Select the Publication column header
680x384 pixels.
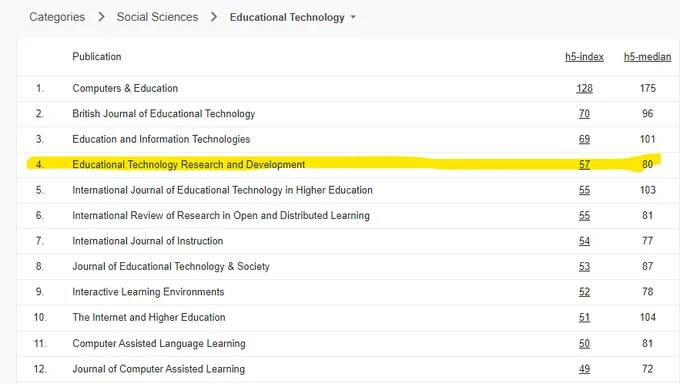[x=97, y=57]
